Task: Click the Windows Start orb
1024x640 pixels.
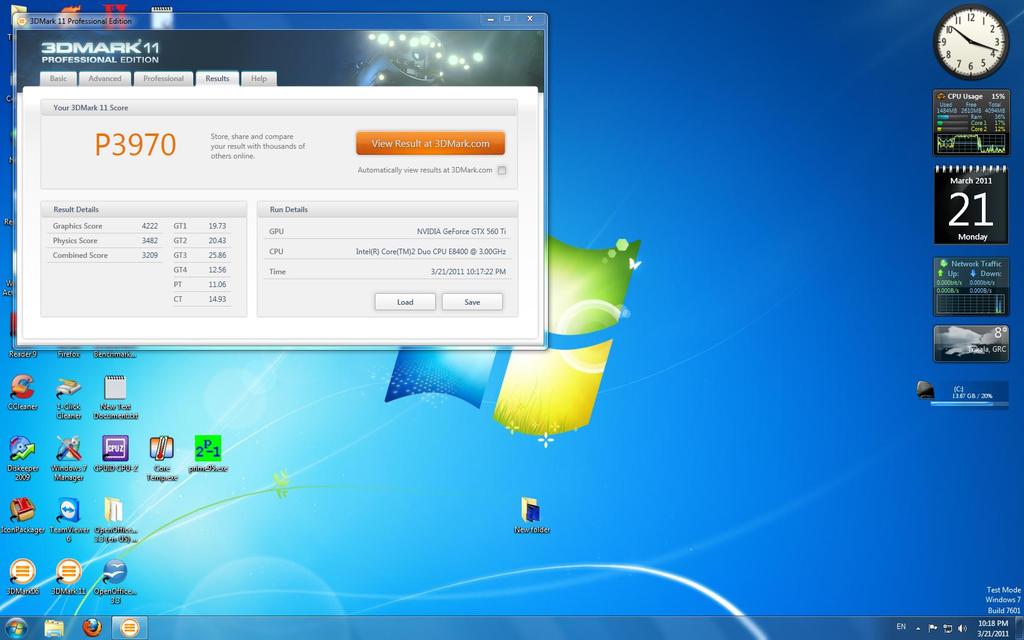Action: coord(16,628)
